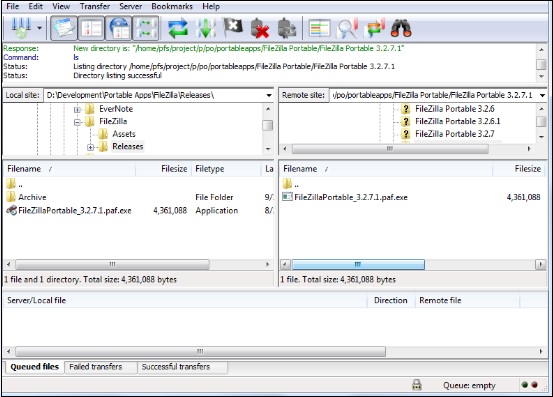Toggle processing of the transfer queue
Image resolution: width=553 pixels, height=397 pixels.
click(206, 28)
